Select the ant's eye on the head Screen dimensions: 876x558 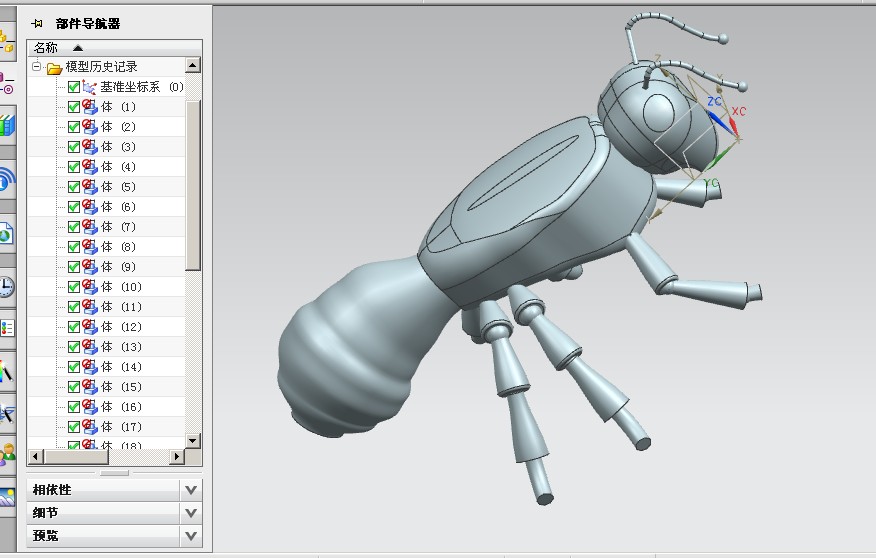[x=659, y=113]
